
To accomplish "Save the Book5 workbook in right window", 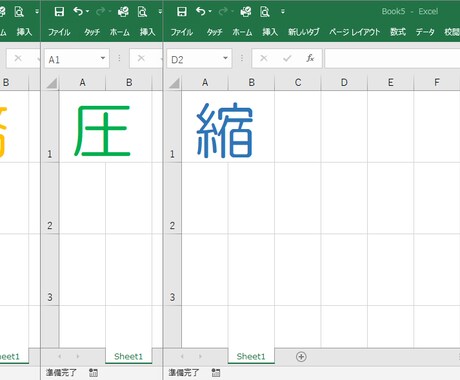I will tap(182, 12).
